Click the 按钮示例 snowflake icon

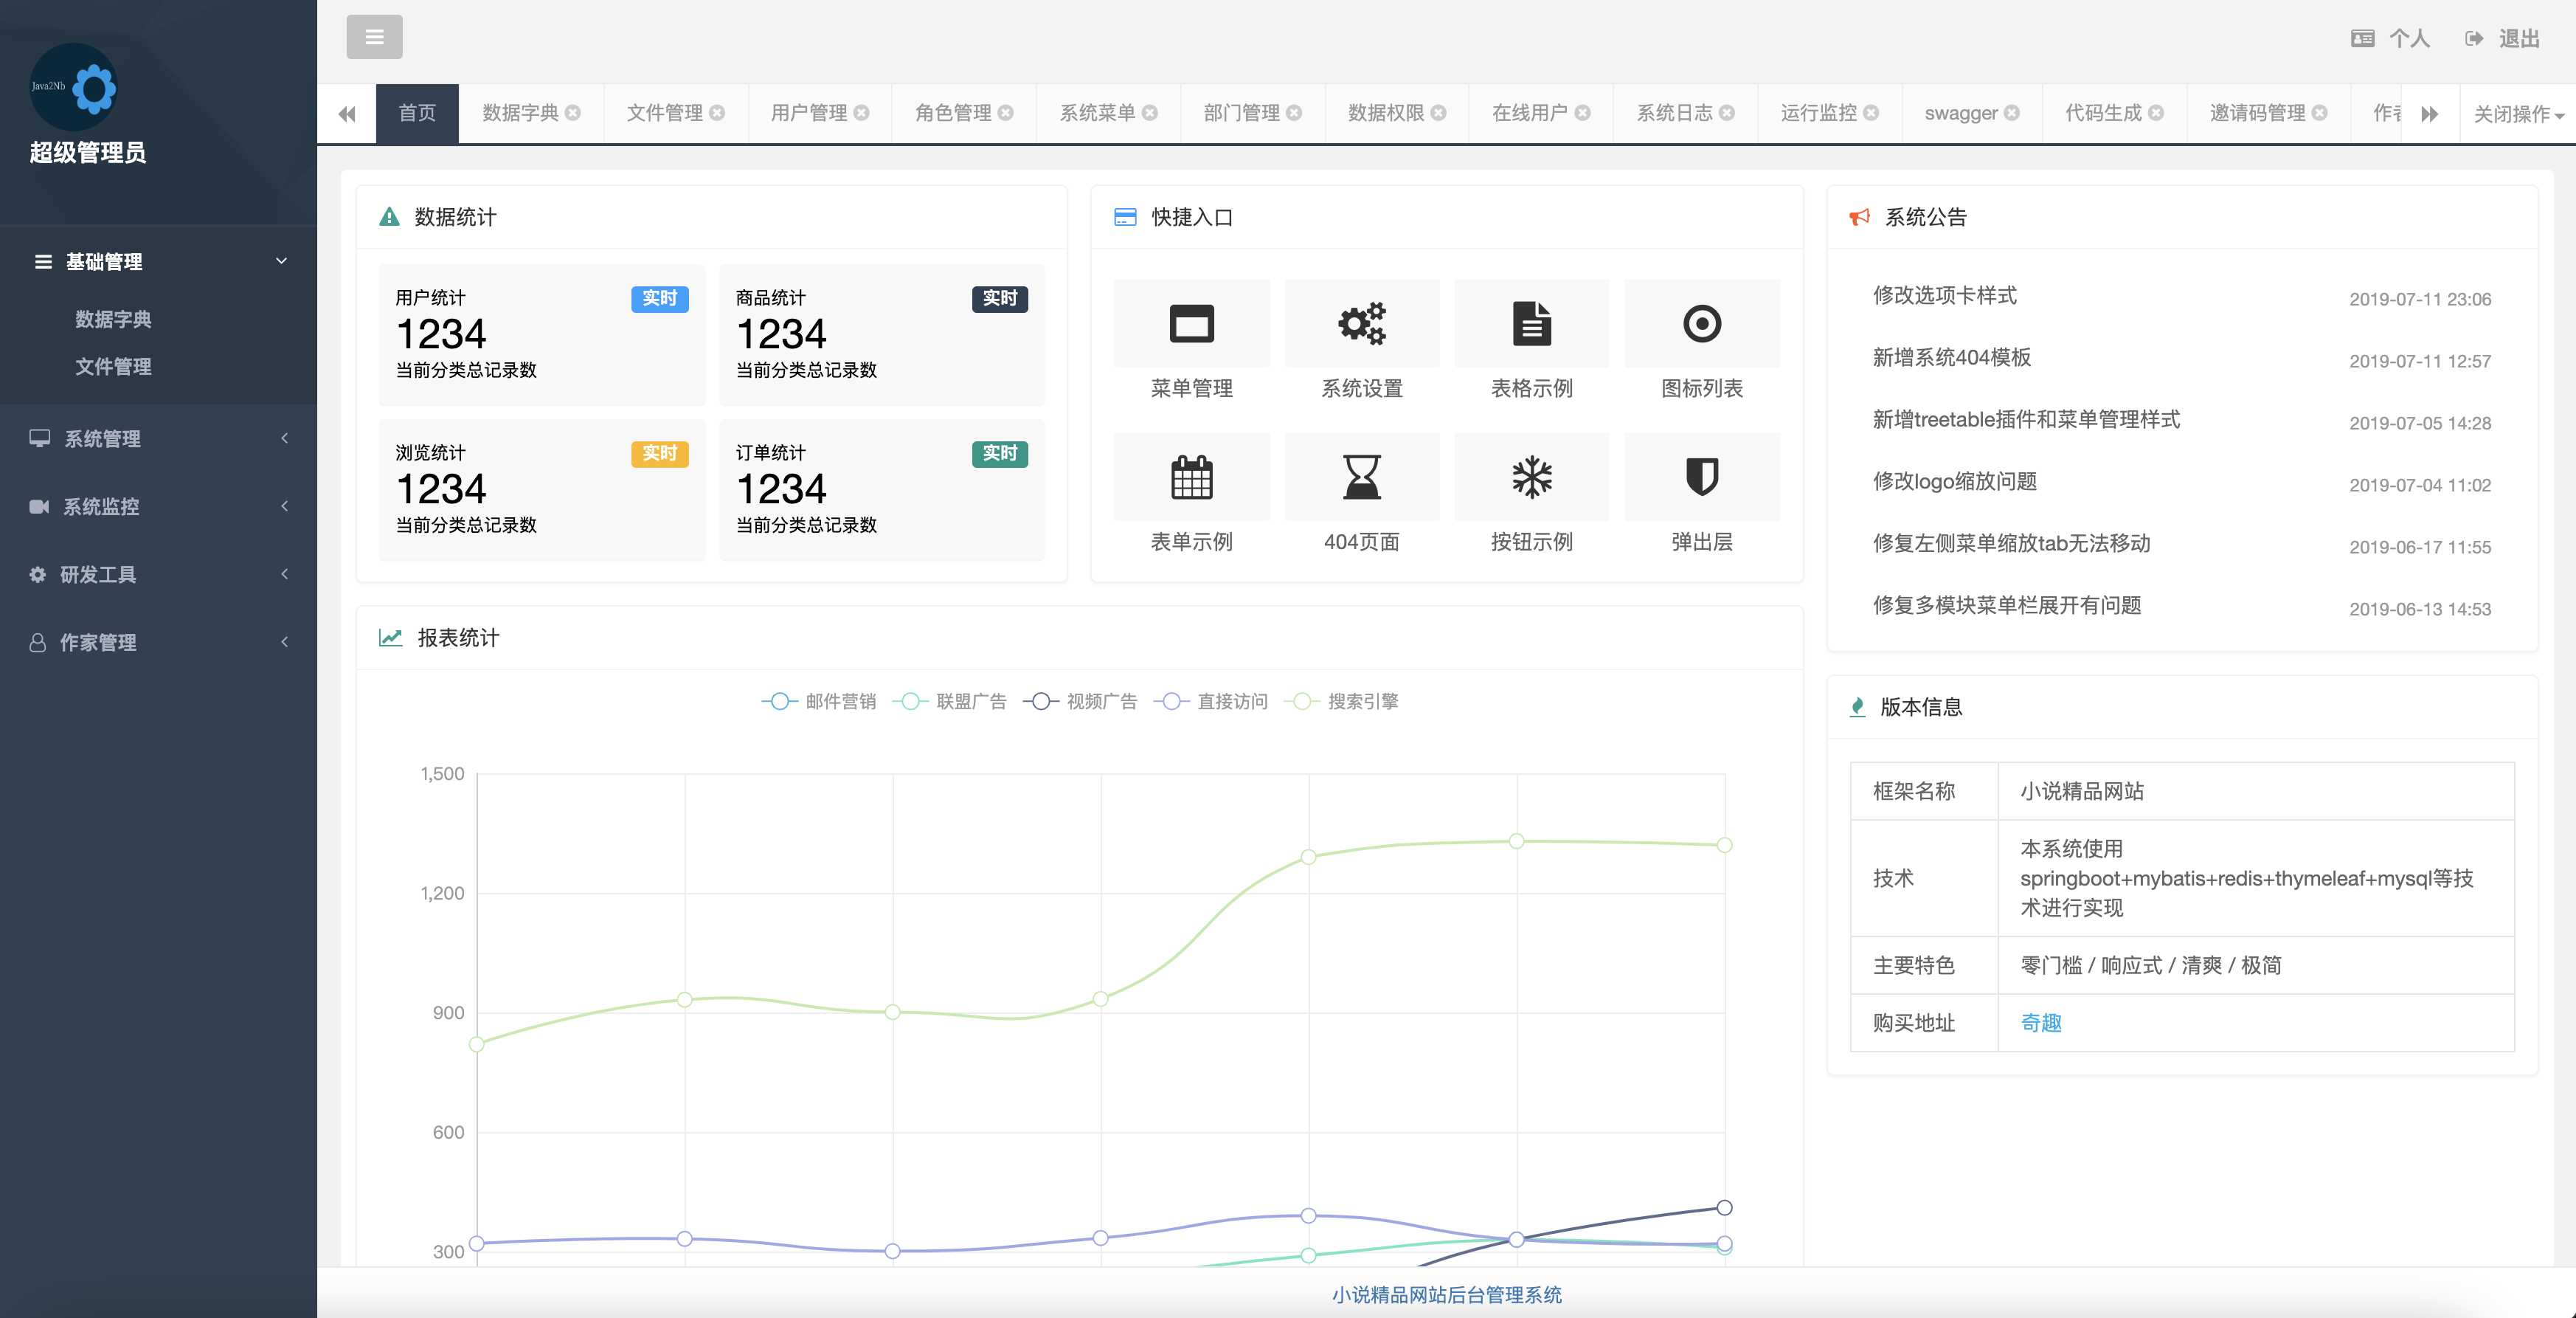point(1531,478)
